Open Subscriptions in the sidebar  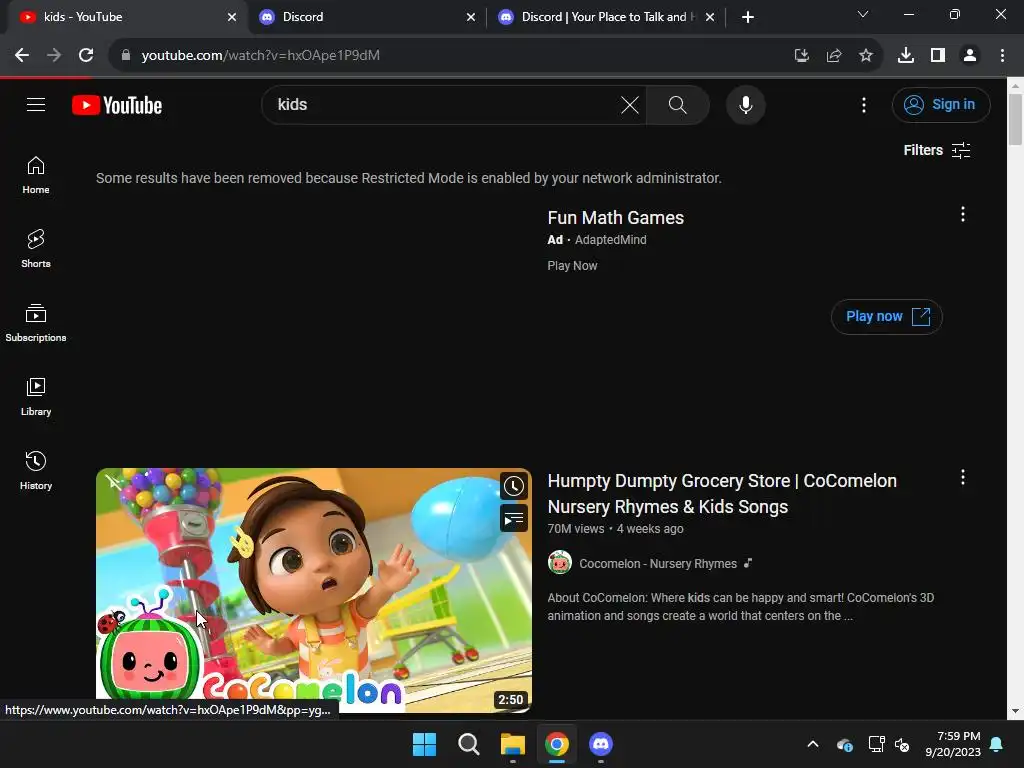(x=36, y=323)
